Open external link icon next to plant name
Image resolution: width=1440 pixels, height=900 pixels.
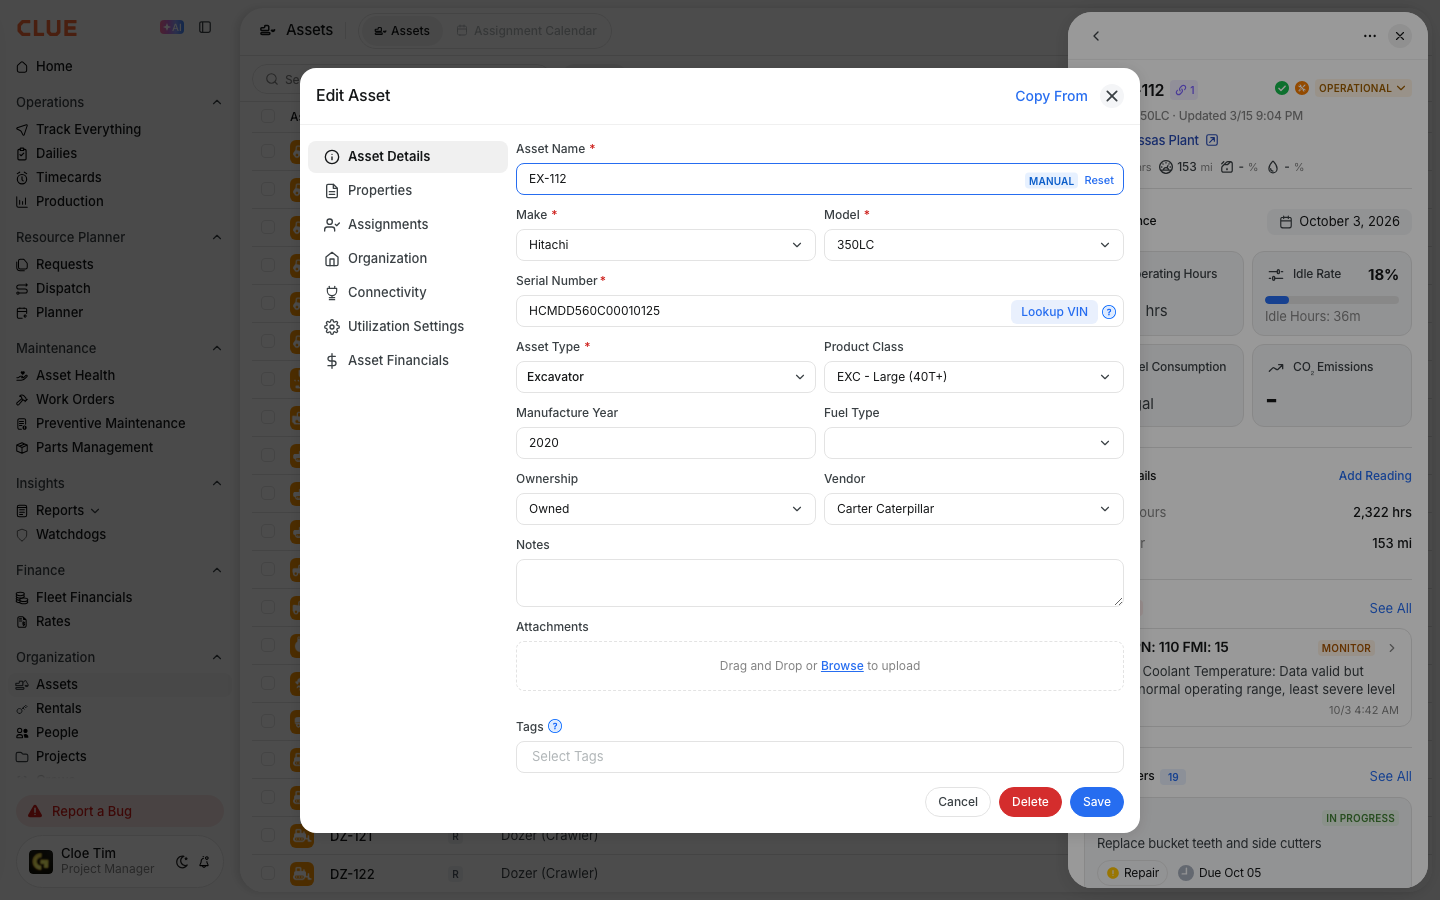pyautogui.click(x=1212, y=141)
